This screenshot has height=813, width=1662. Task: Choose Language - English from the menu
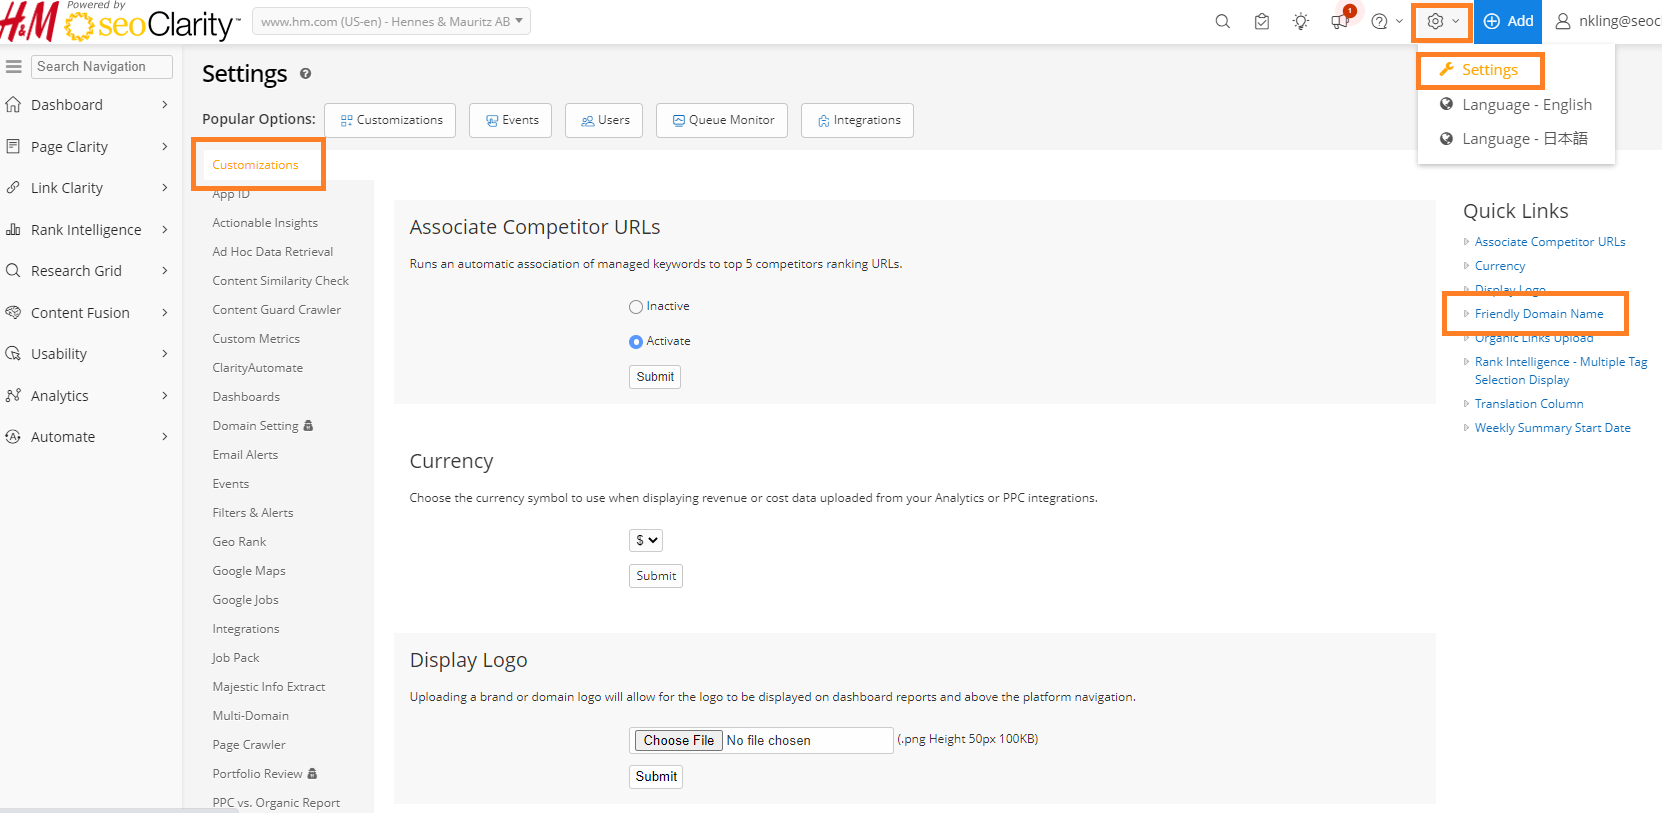[x=1526, y=105]
